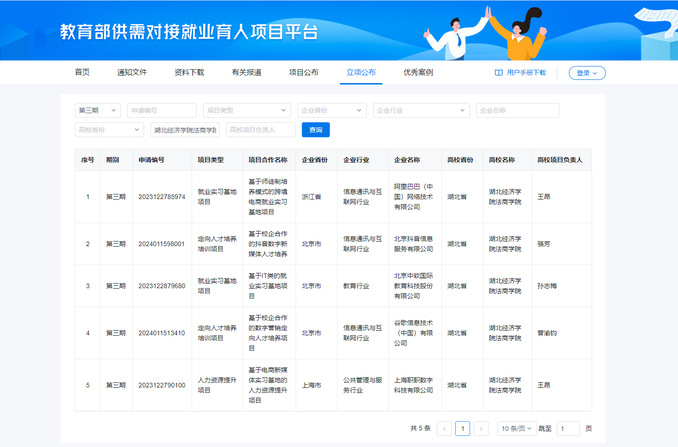
Task: Open the 项目类型 project type dropdown
Action: pos(246,110)
